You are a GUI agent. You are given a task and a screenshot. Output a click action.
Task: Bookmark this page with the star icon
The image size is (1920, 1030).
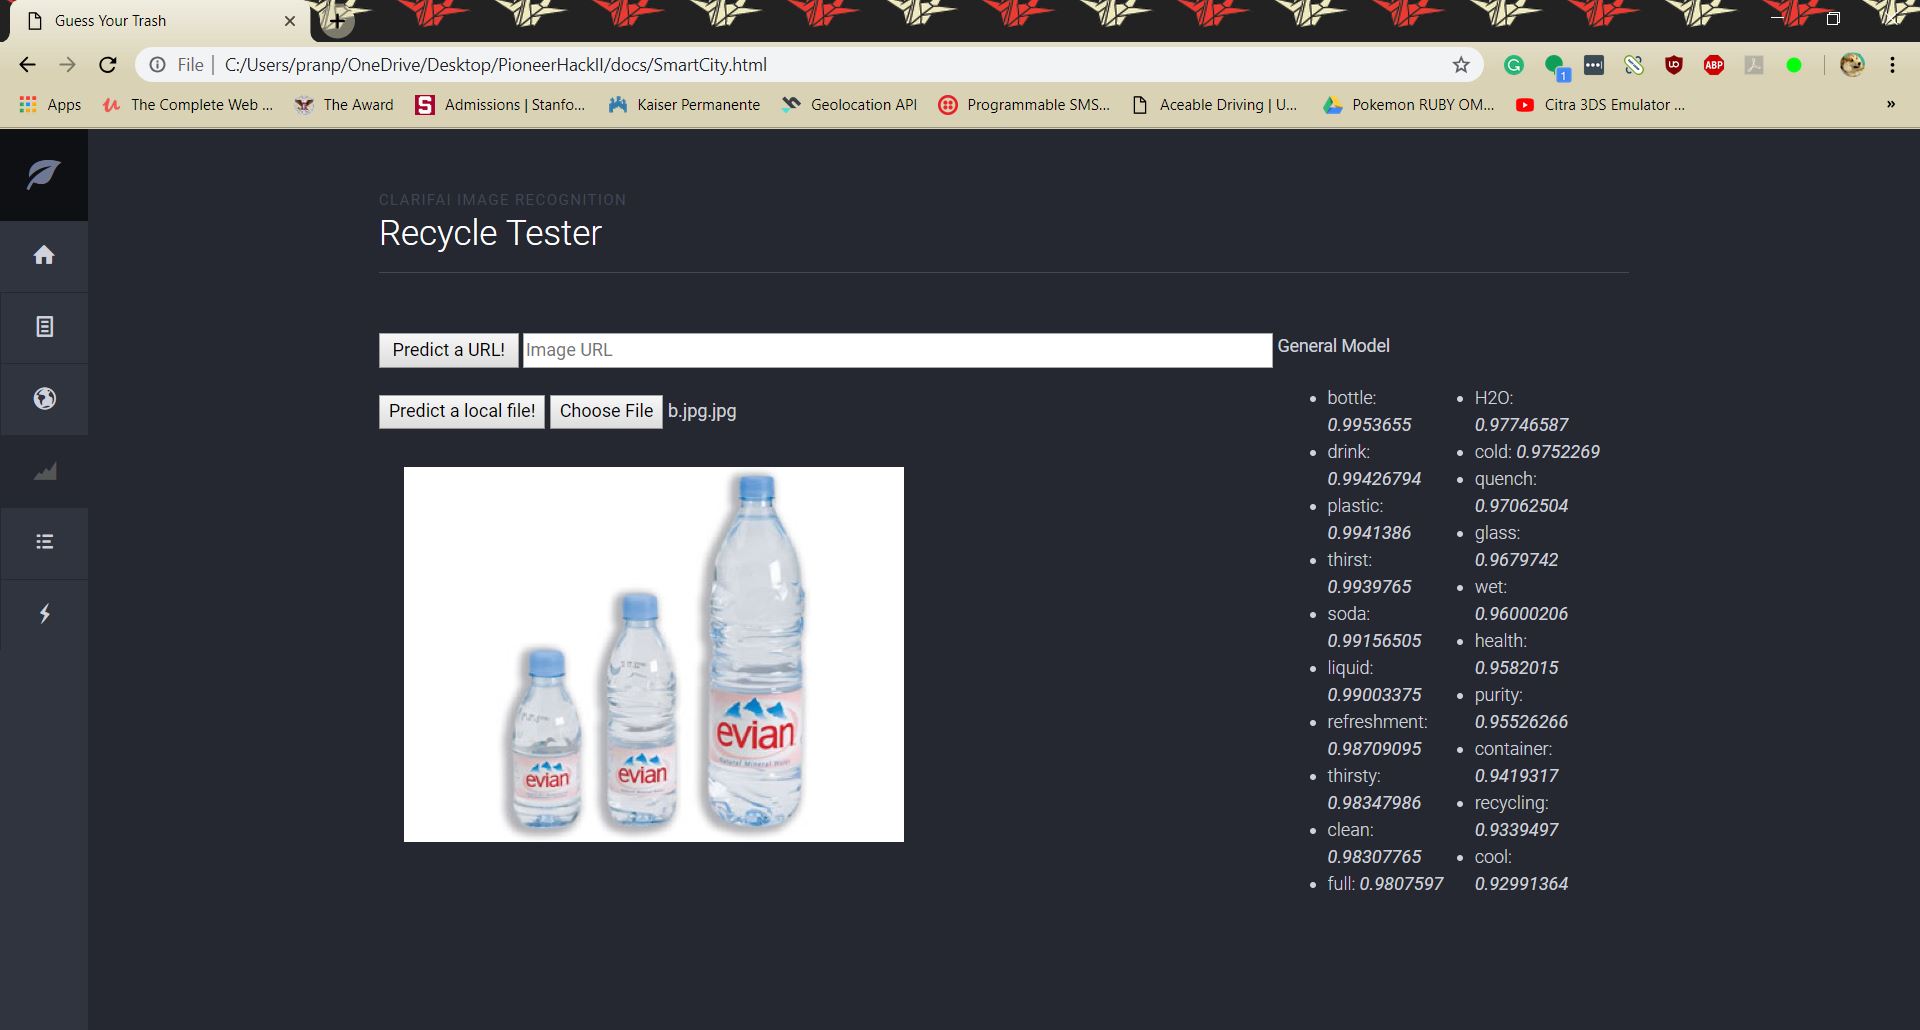click(1461, 65)
